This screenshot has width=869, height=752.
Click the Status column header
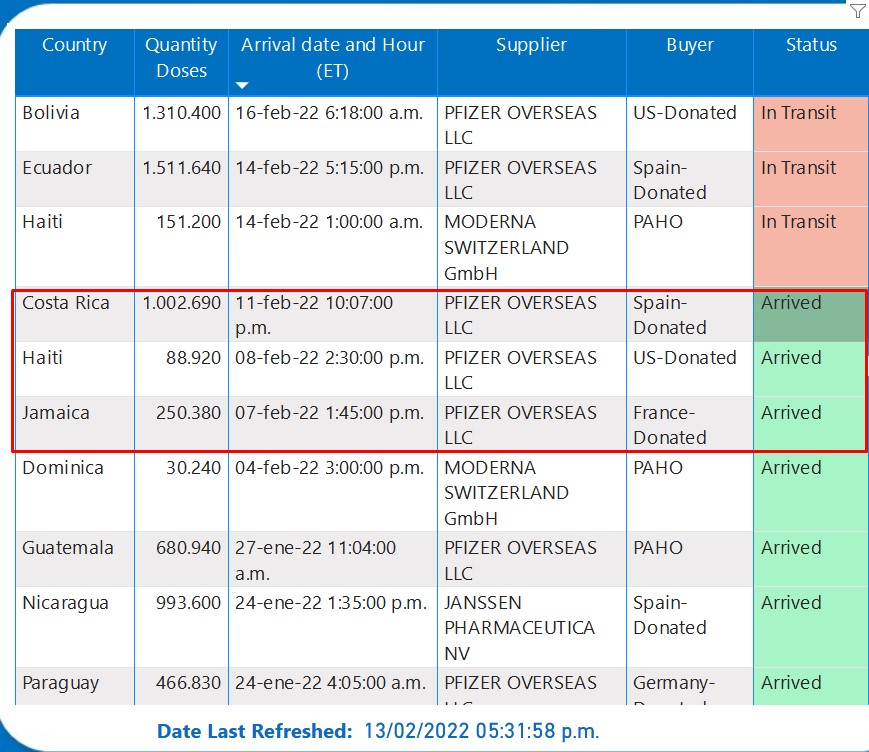[811, 45]
